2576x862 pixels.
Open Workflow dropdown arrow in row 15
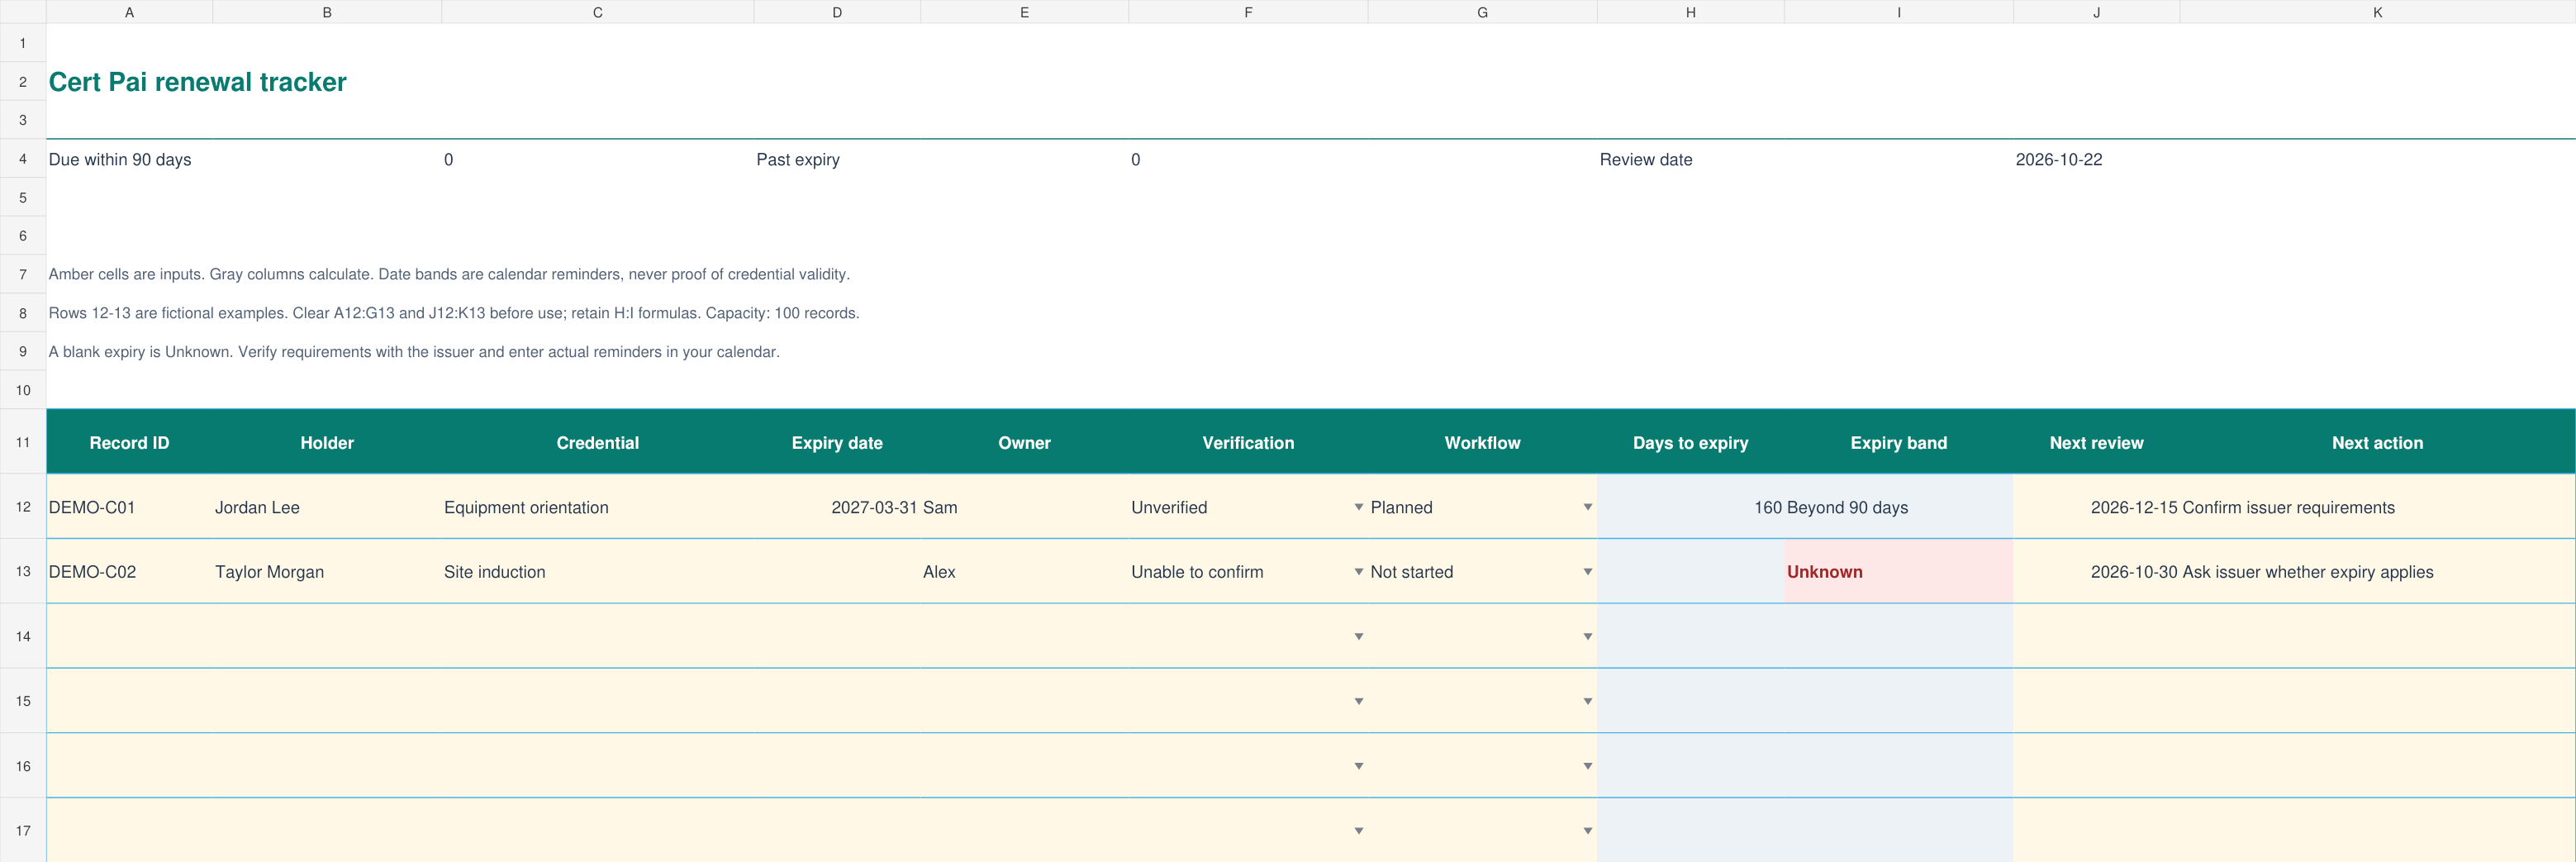pos(1587,701)
